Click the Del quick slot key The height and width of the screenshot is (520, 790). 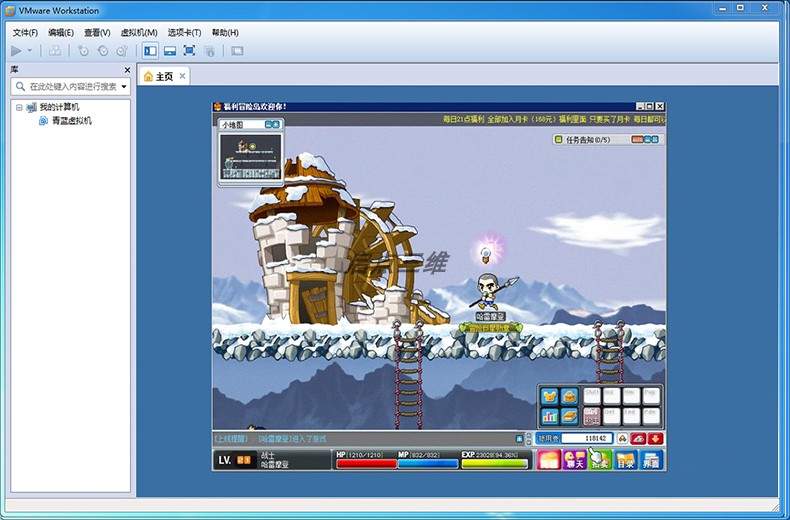[612, 416]
